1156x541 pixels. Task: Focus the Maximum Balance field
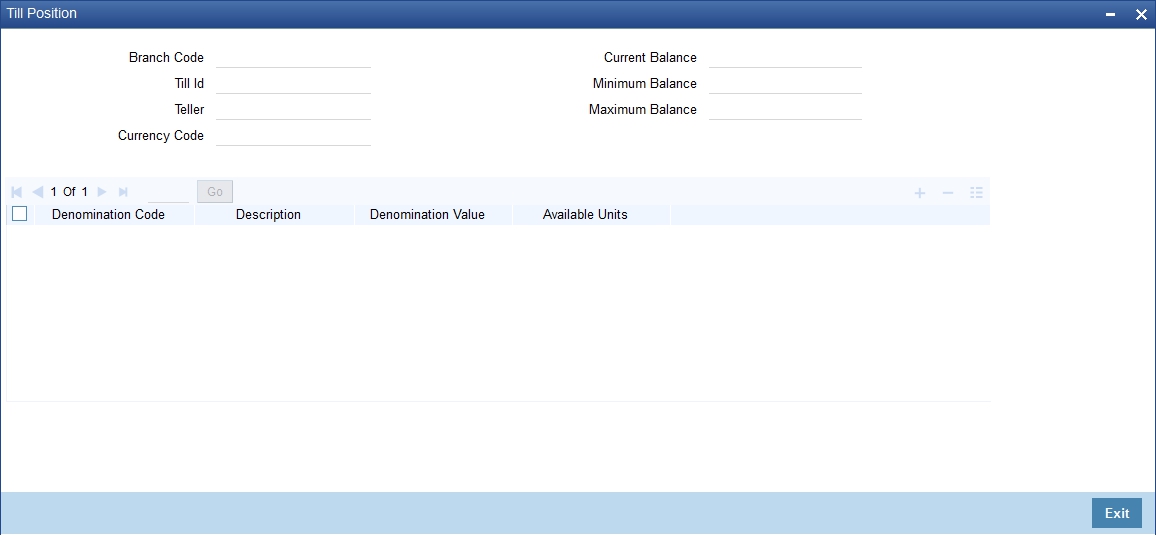[x=785, y=109]
